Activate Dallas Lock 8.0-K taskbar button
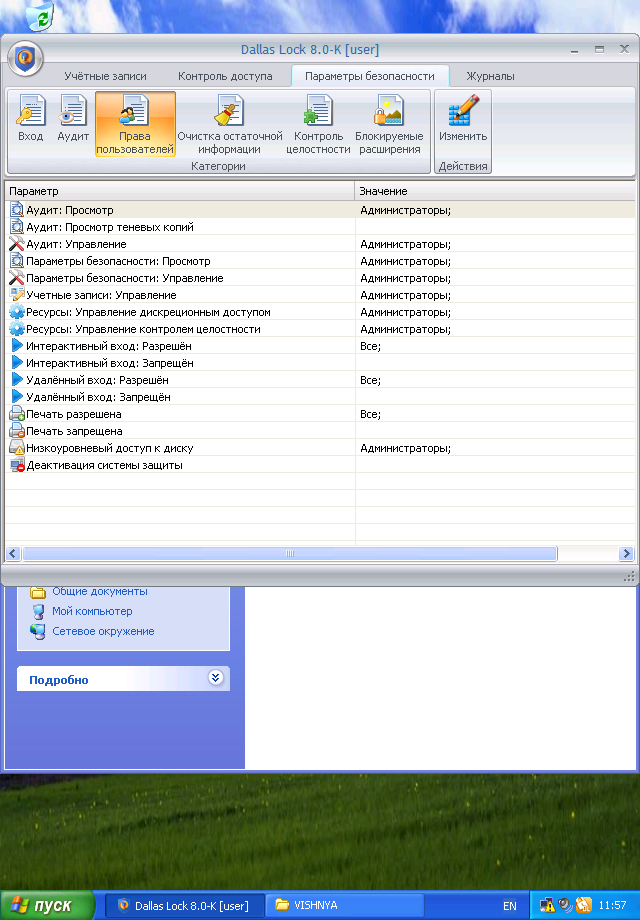The height and width of the screenshot is (920, 640). (x=184, y=905)
